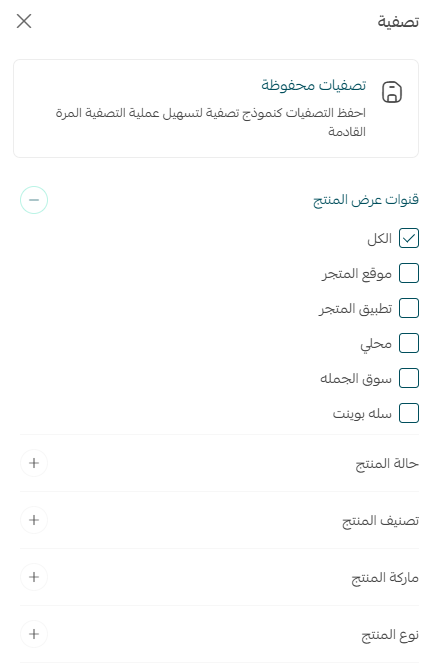Expand نوع المنتج with plus icon
Viewport: 437px width, 672px height.
tap(34, 634)
